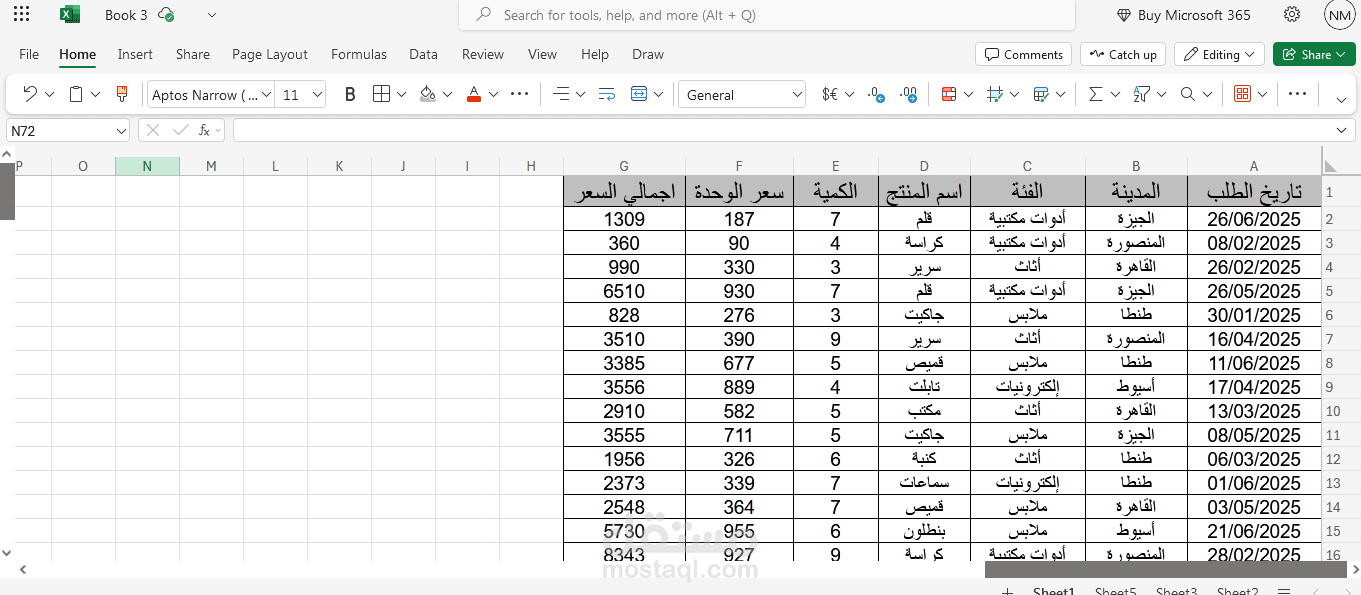The image size is (1361, 595).
Task: Click the NM account avatar
Action: click(1339, 15)
